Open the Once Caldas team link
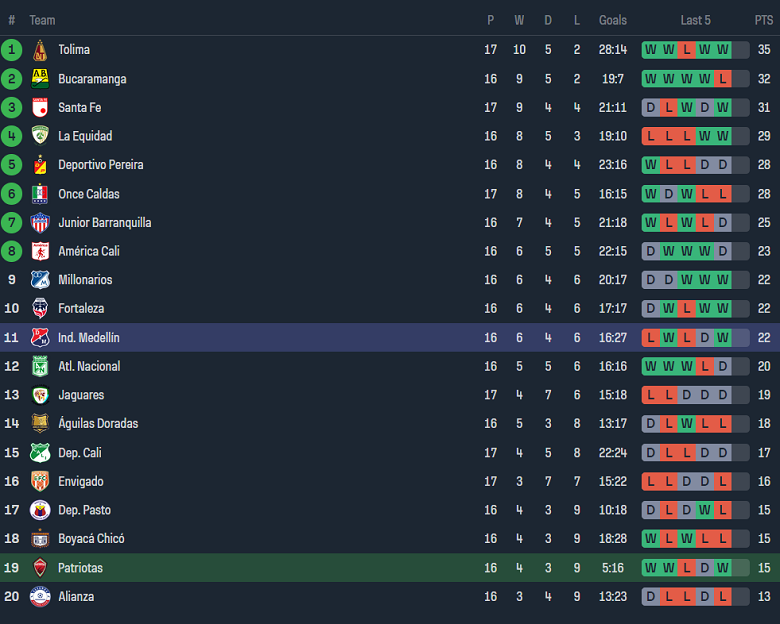This screenshot has width=780, height=624. point(87,194)
